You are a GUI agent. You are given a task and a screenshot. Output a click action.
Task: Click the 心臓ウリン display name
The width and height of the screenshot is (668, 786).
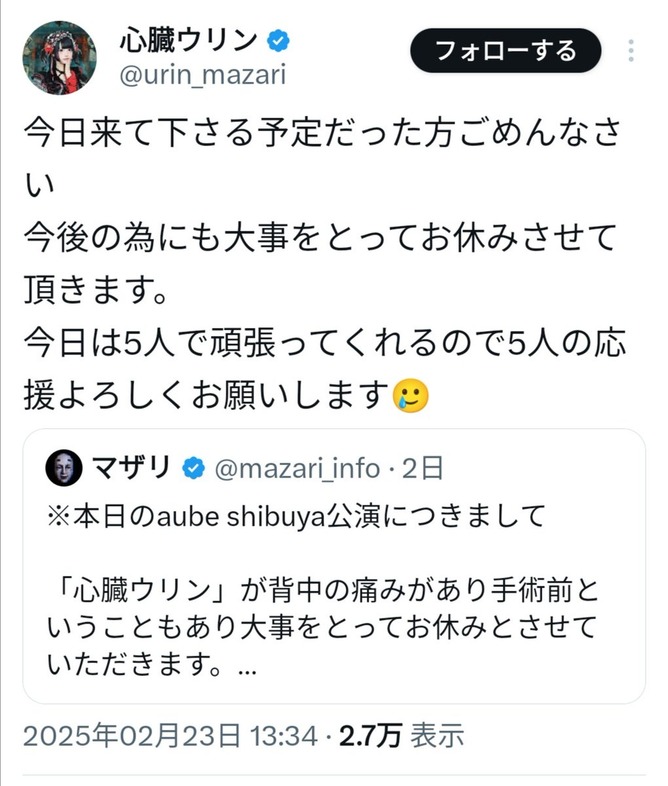point(189,40)
